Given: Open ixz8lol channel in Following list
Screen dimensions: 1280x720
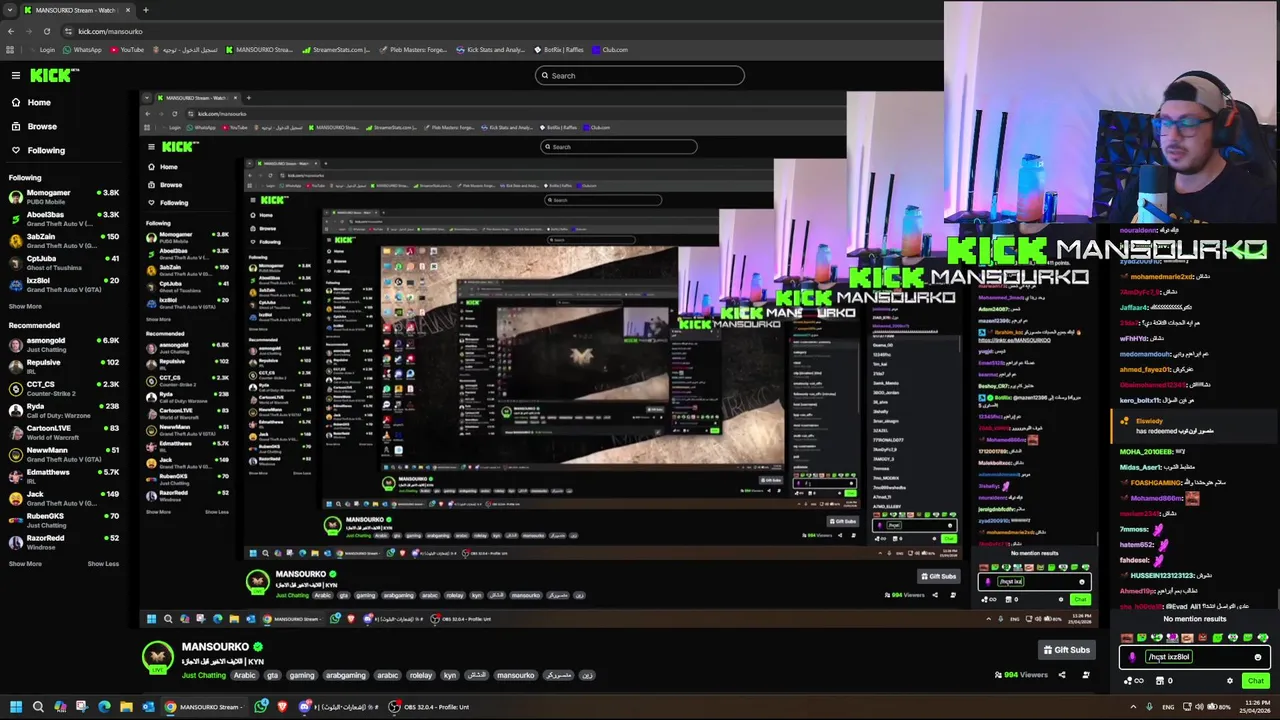Looking at the screenshot, I should tap(64, 284).
